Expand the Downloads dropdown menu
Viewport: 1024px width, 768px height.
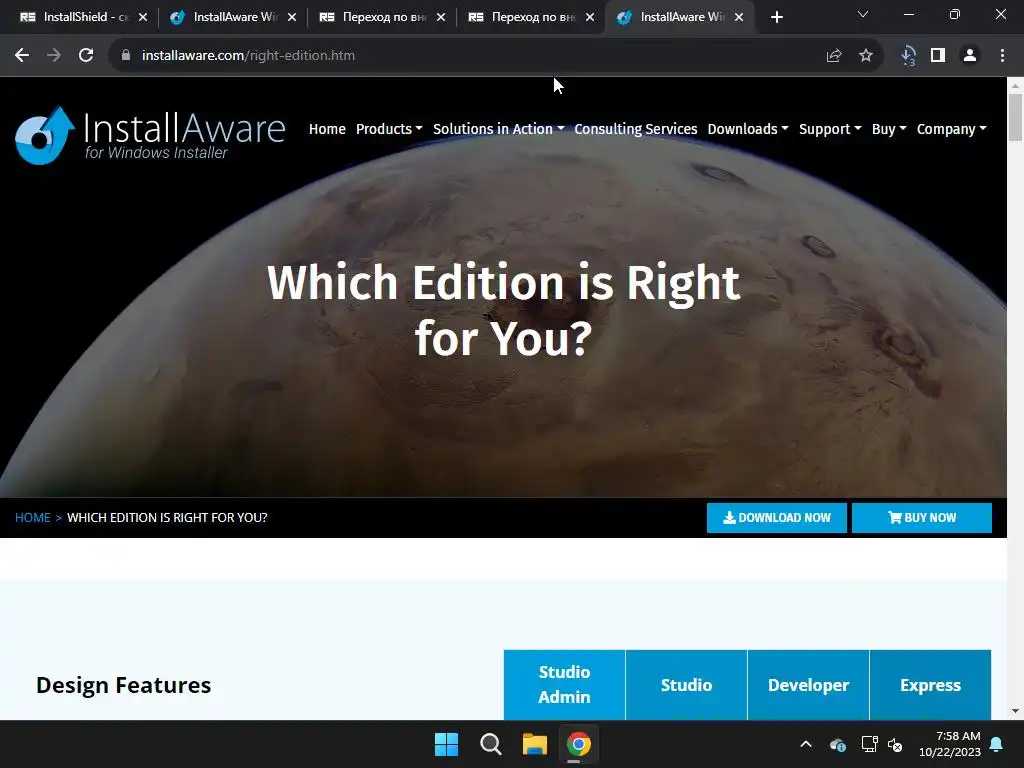point(748,129)
